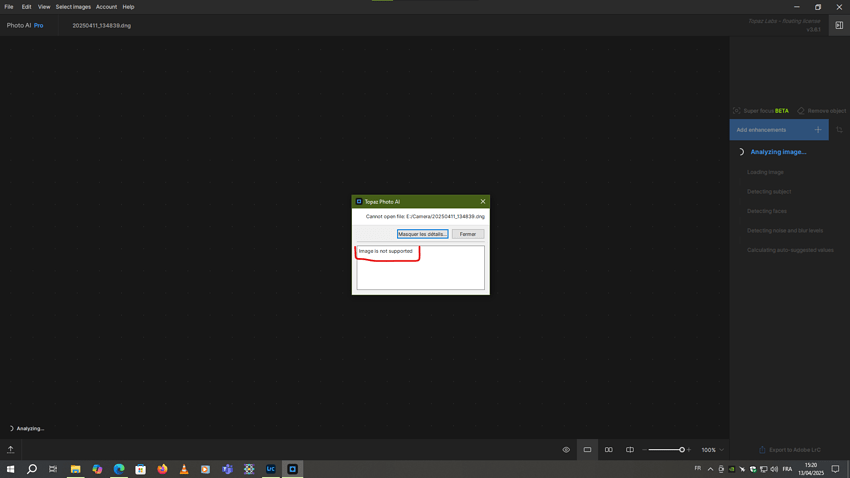Open VLC from the Windows taskbar
850x478 pixels.
(184, 469)
